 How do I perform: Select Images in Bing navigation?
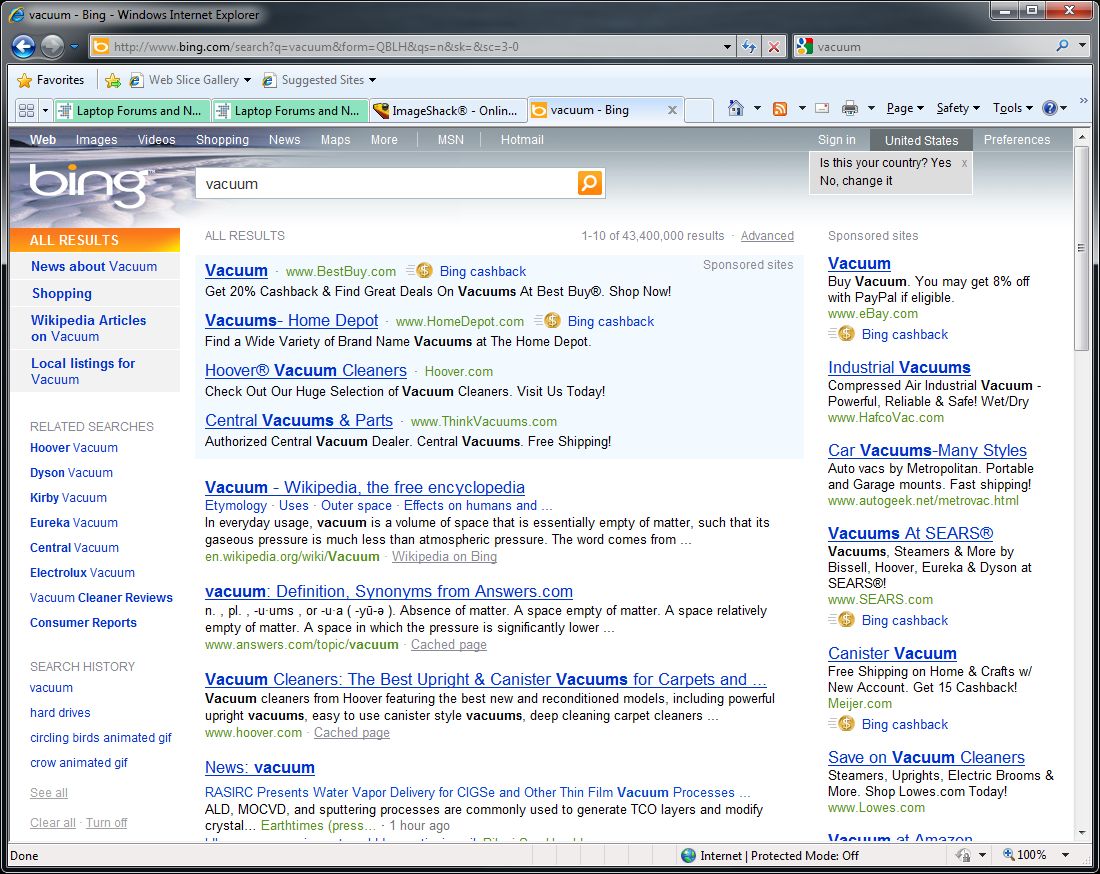96,140
